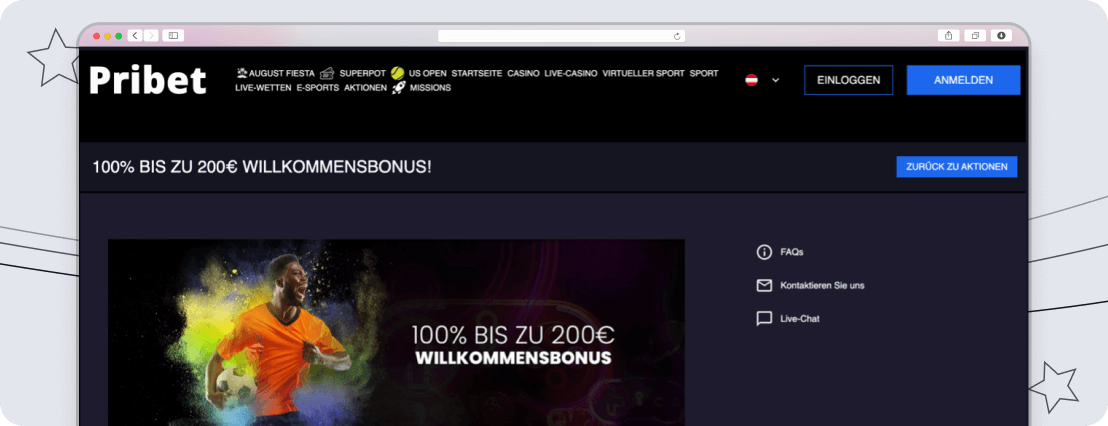Click ZURÜCK ZU AKTIONEN button
Screen dimensions: 1108x426
[957, 167]
